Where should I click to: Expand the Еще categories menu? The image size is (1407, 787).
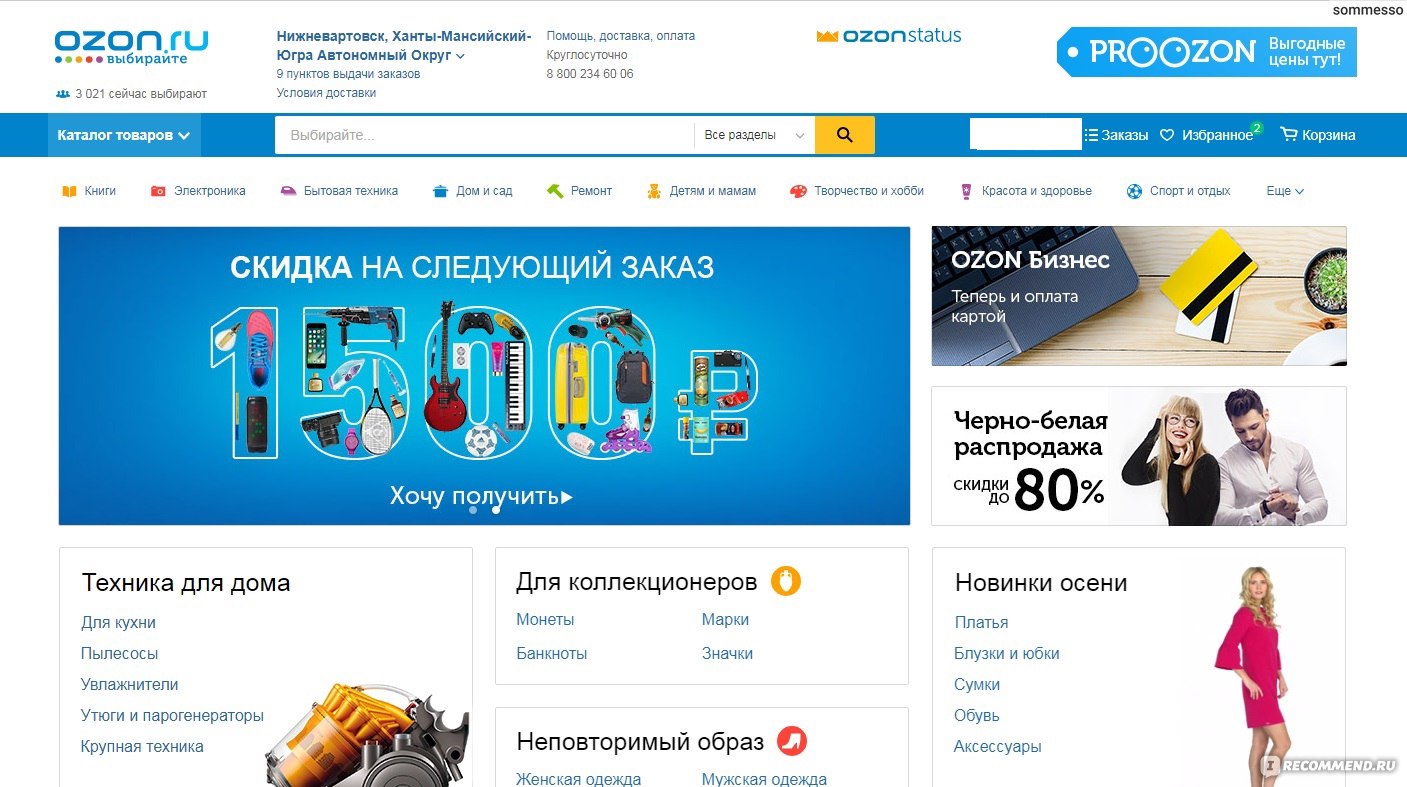(x=1285, y=191)
